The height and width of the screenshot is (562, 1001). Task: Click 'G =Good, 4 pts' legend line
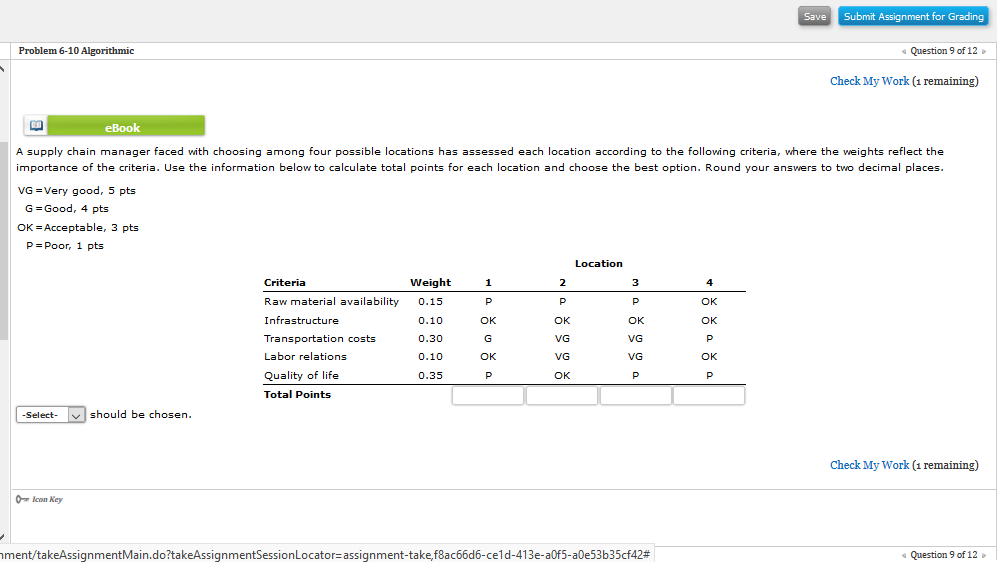(66, 209)
